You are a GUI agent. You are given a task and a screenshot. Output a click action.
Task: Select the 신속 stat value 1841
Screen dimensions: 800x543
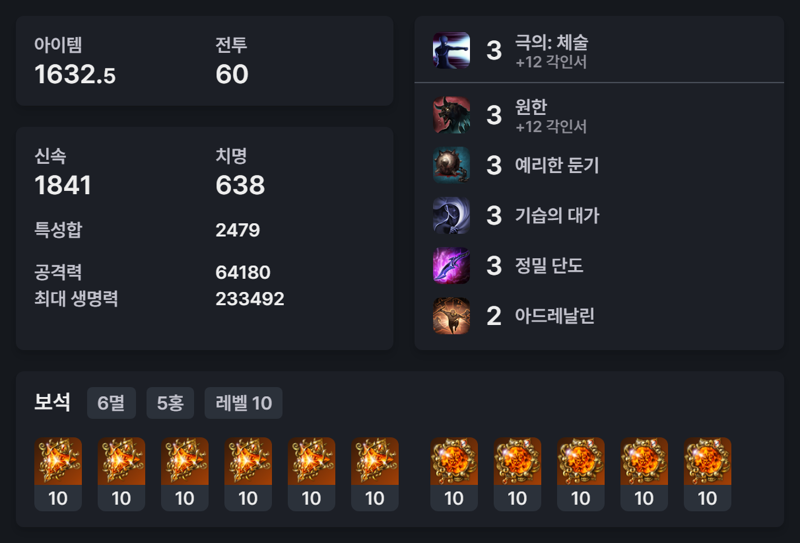point(63,185)
